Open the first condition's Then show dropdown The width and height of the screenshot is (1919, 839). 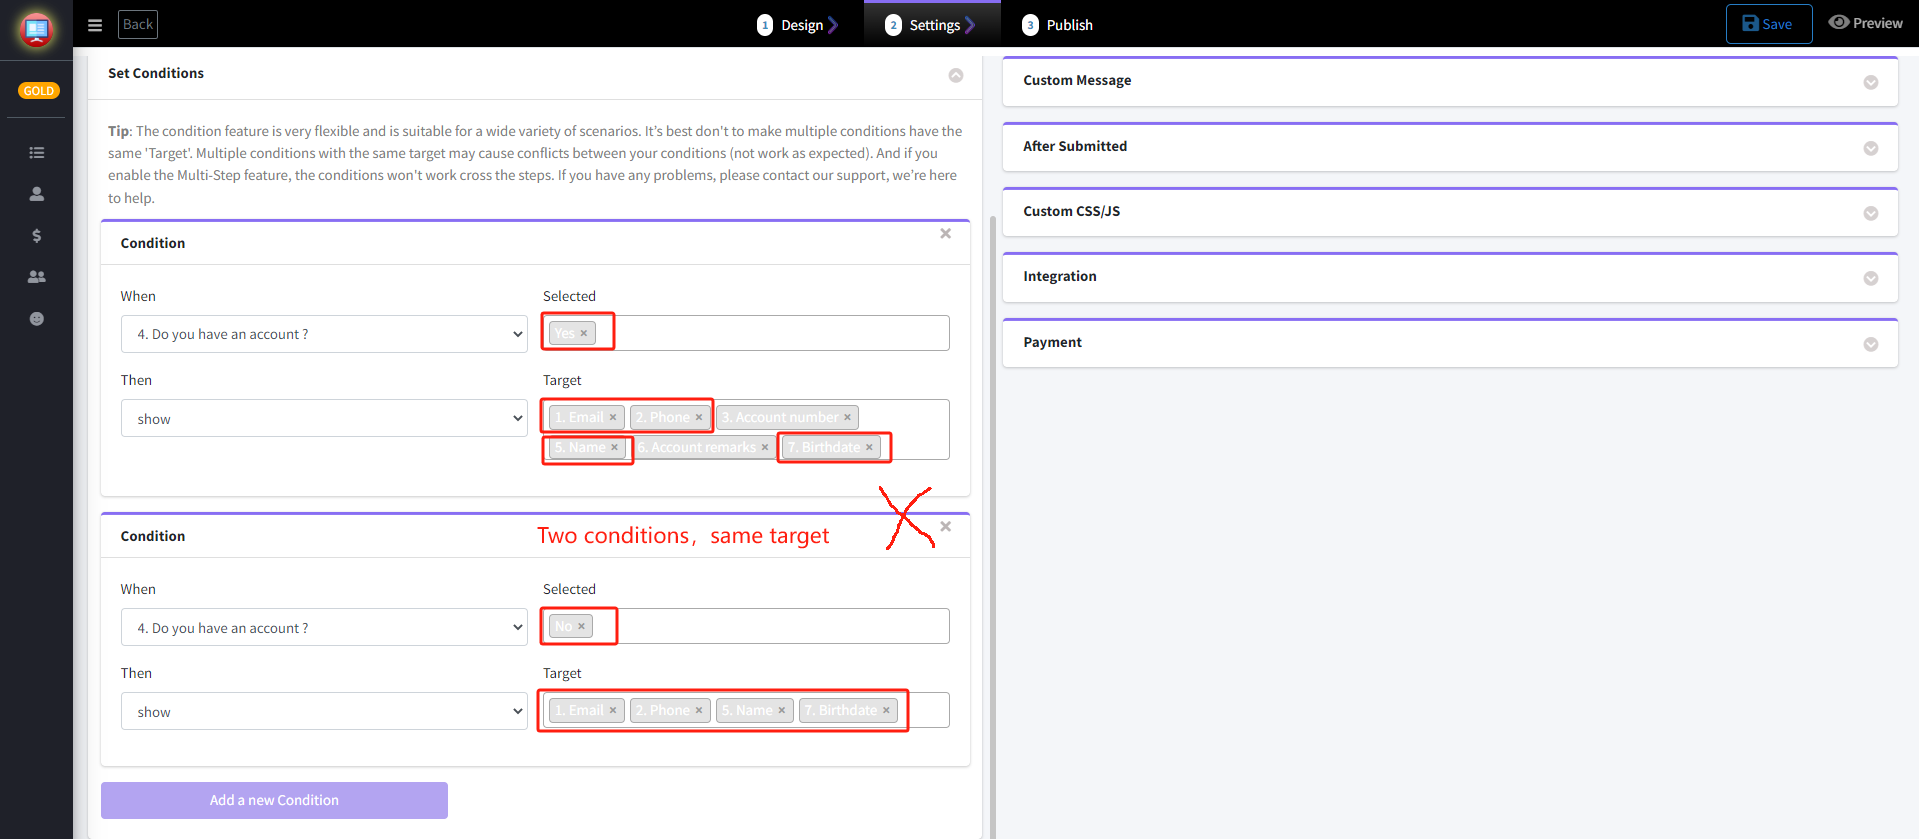click(x=324, y=418)
